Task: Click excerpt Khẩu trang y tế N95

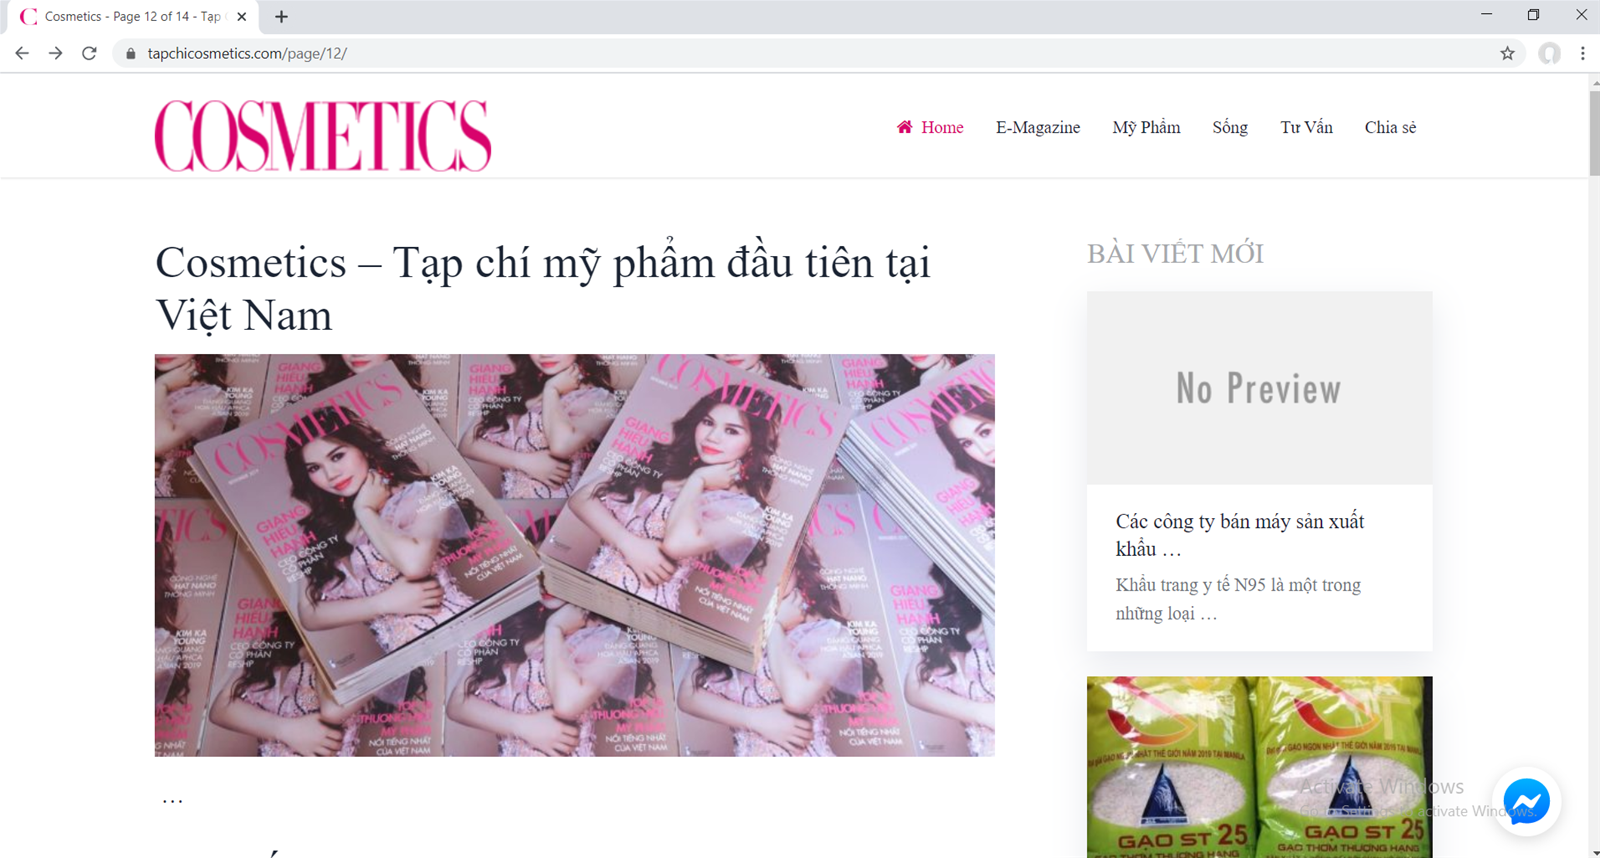Action: point(1238,598)
